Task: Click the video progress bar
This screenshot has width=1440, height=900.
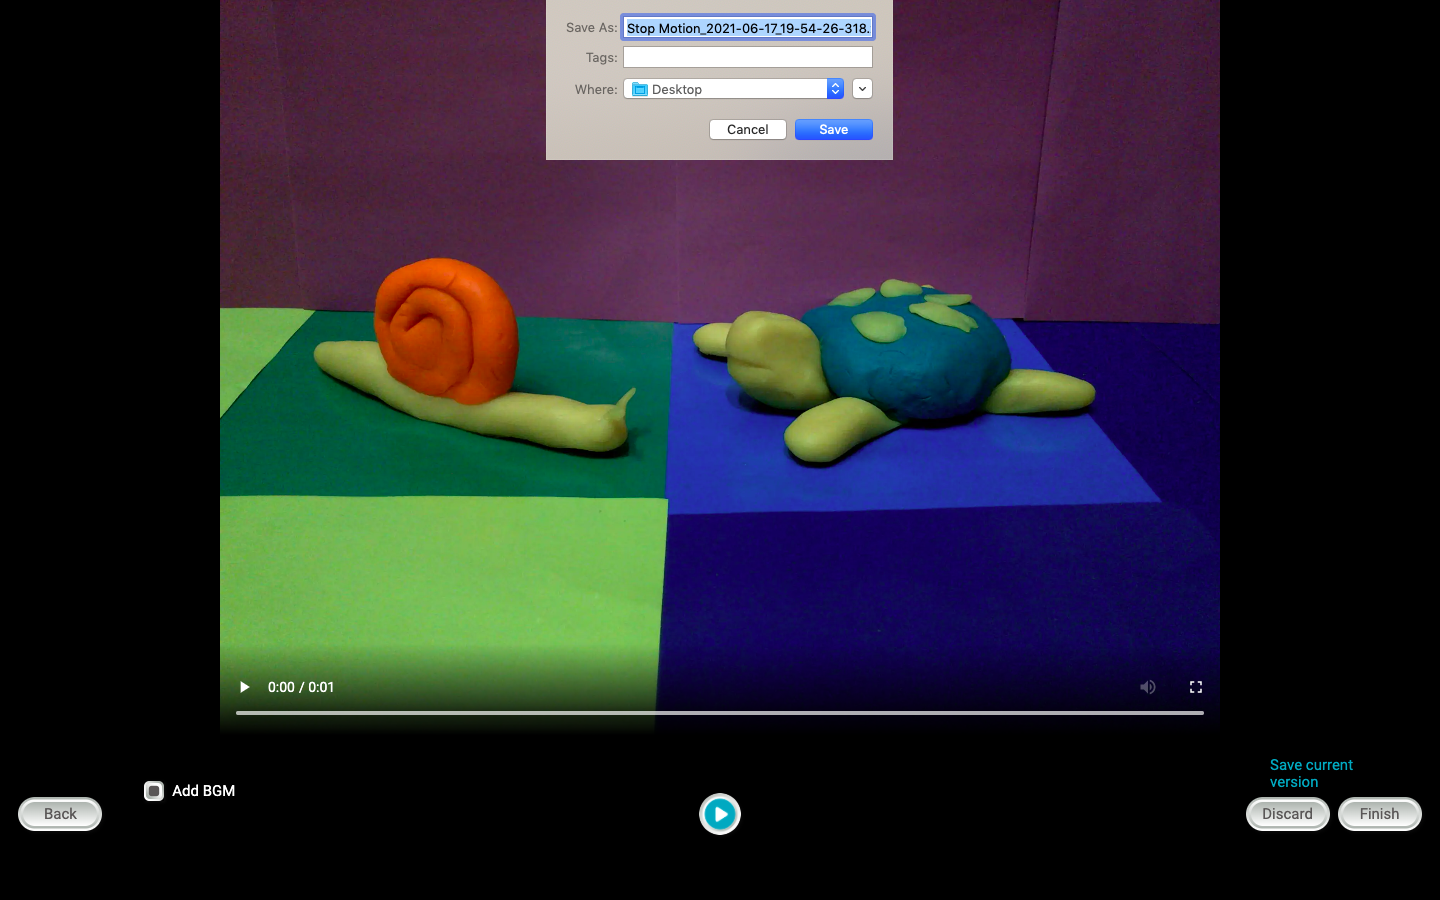Action: point(719,713)
